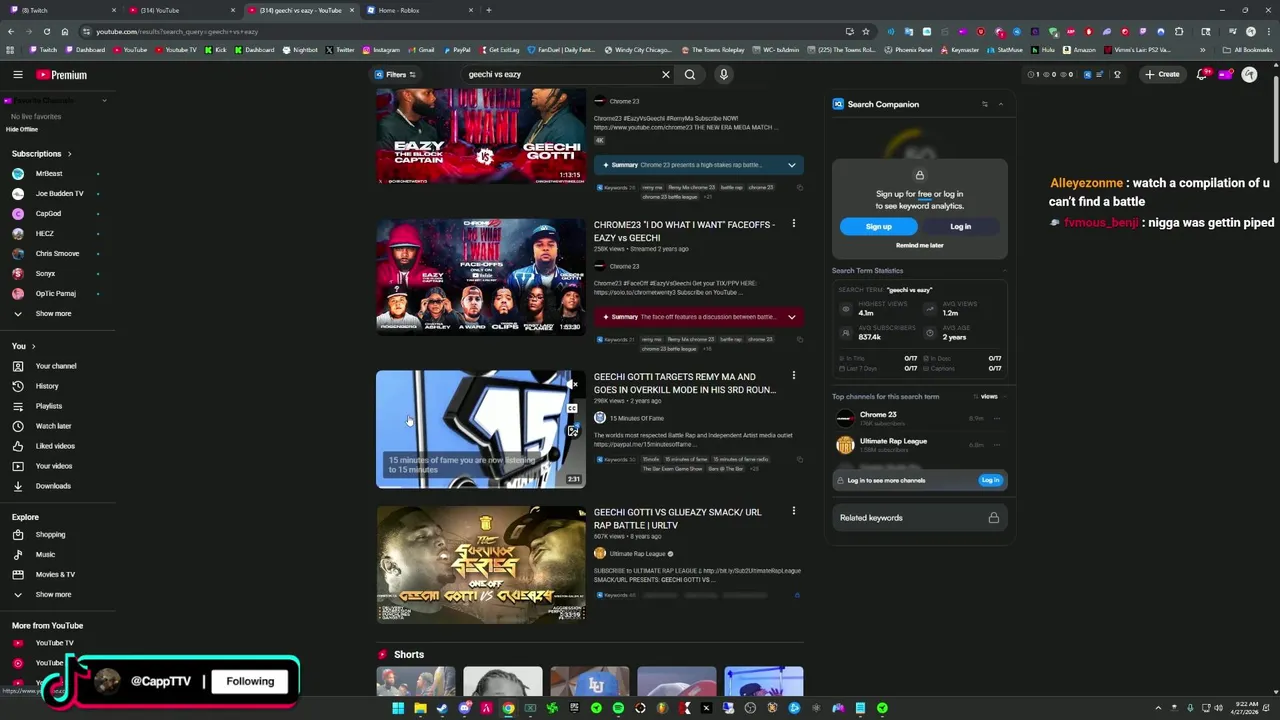Open options menu for Geechi Gotti Targets Remy Ma
1280x720 pixels.
(x=794, y=376)
